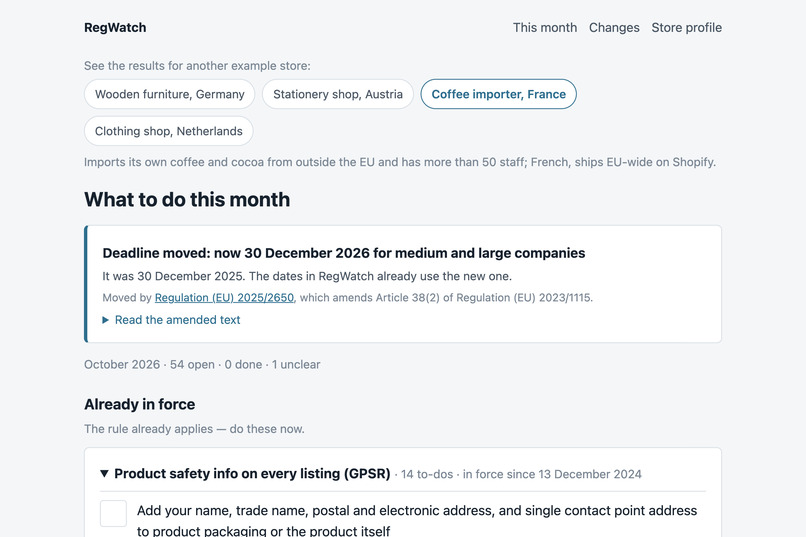Click See the results for another example store
This screenshot has width=806, height=537.
pyautogui.click(x=197, y=66)
